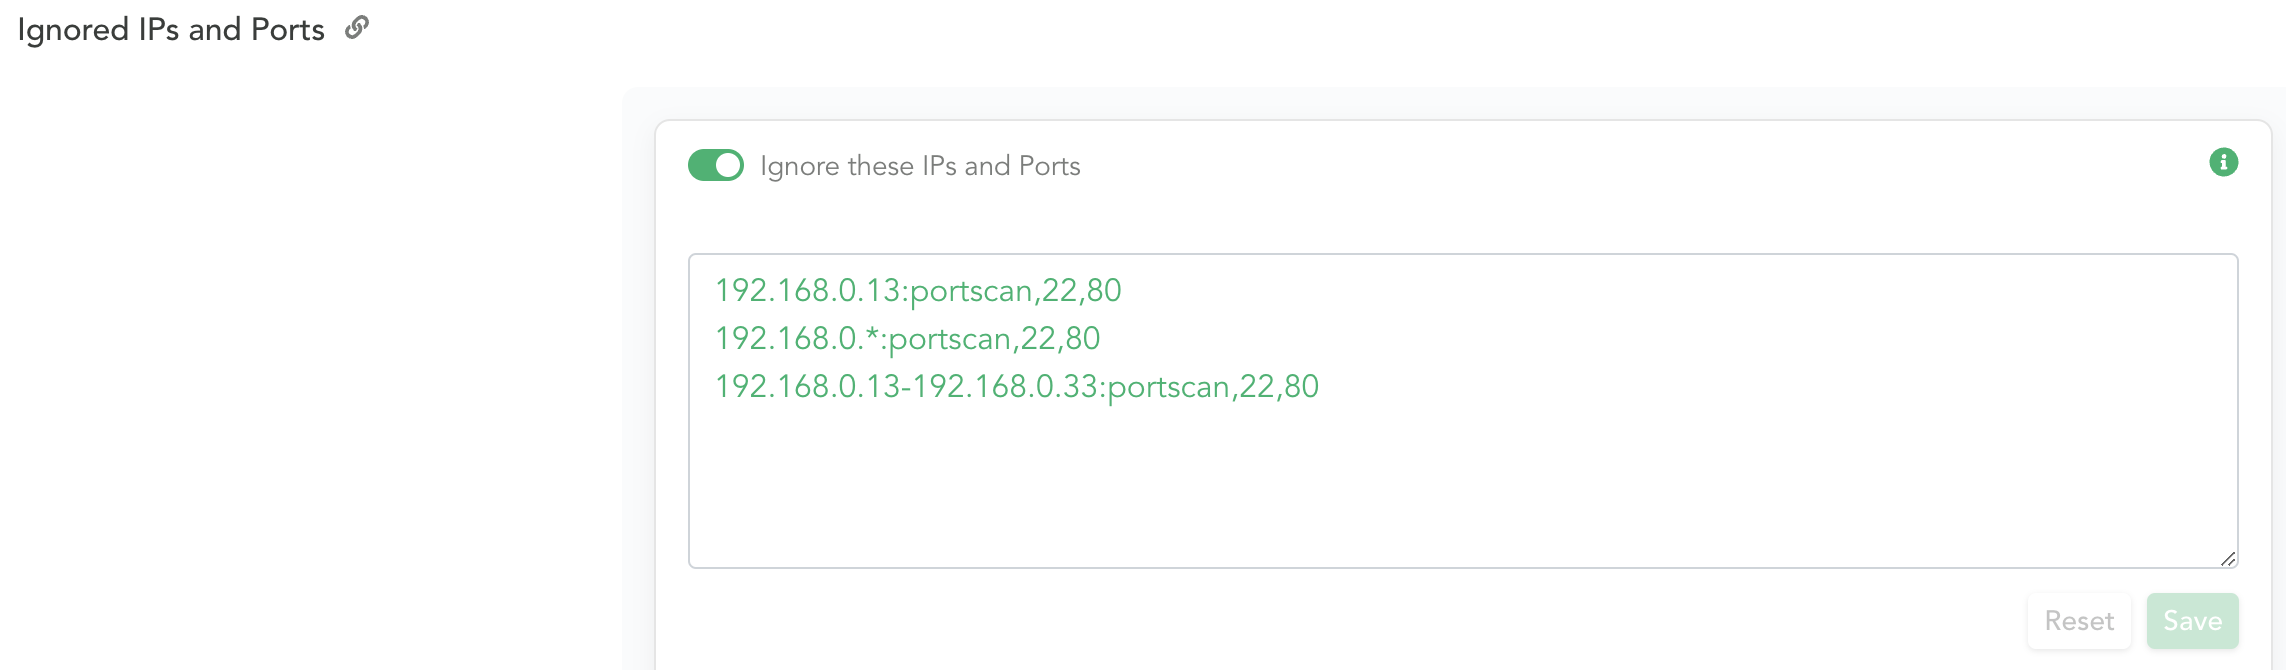Select the Ignored IPs and Ports heading
Screen dimensions: 2286x670
[171, 29]
